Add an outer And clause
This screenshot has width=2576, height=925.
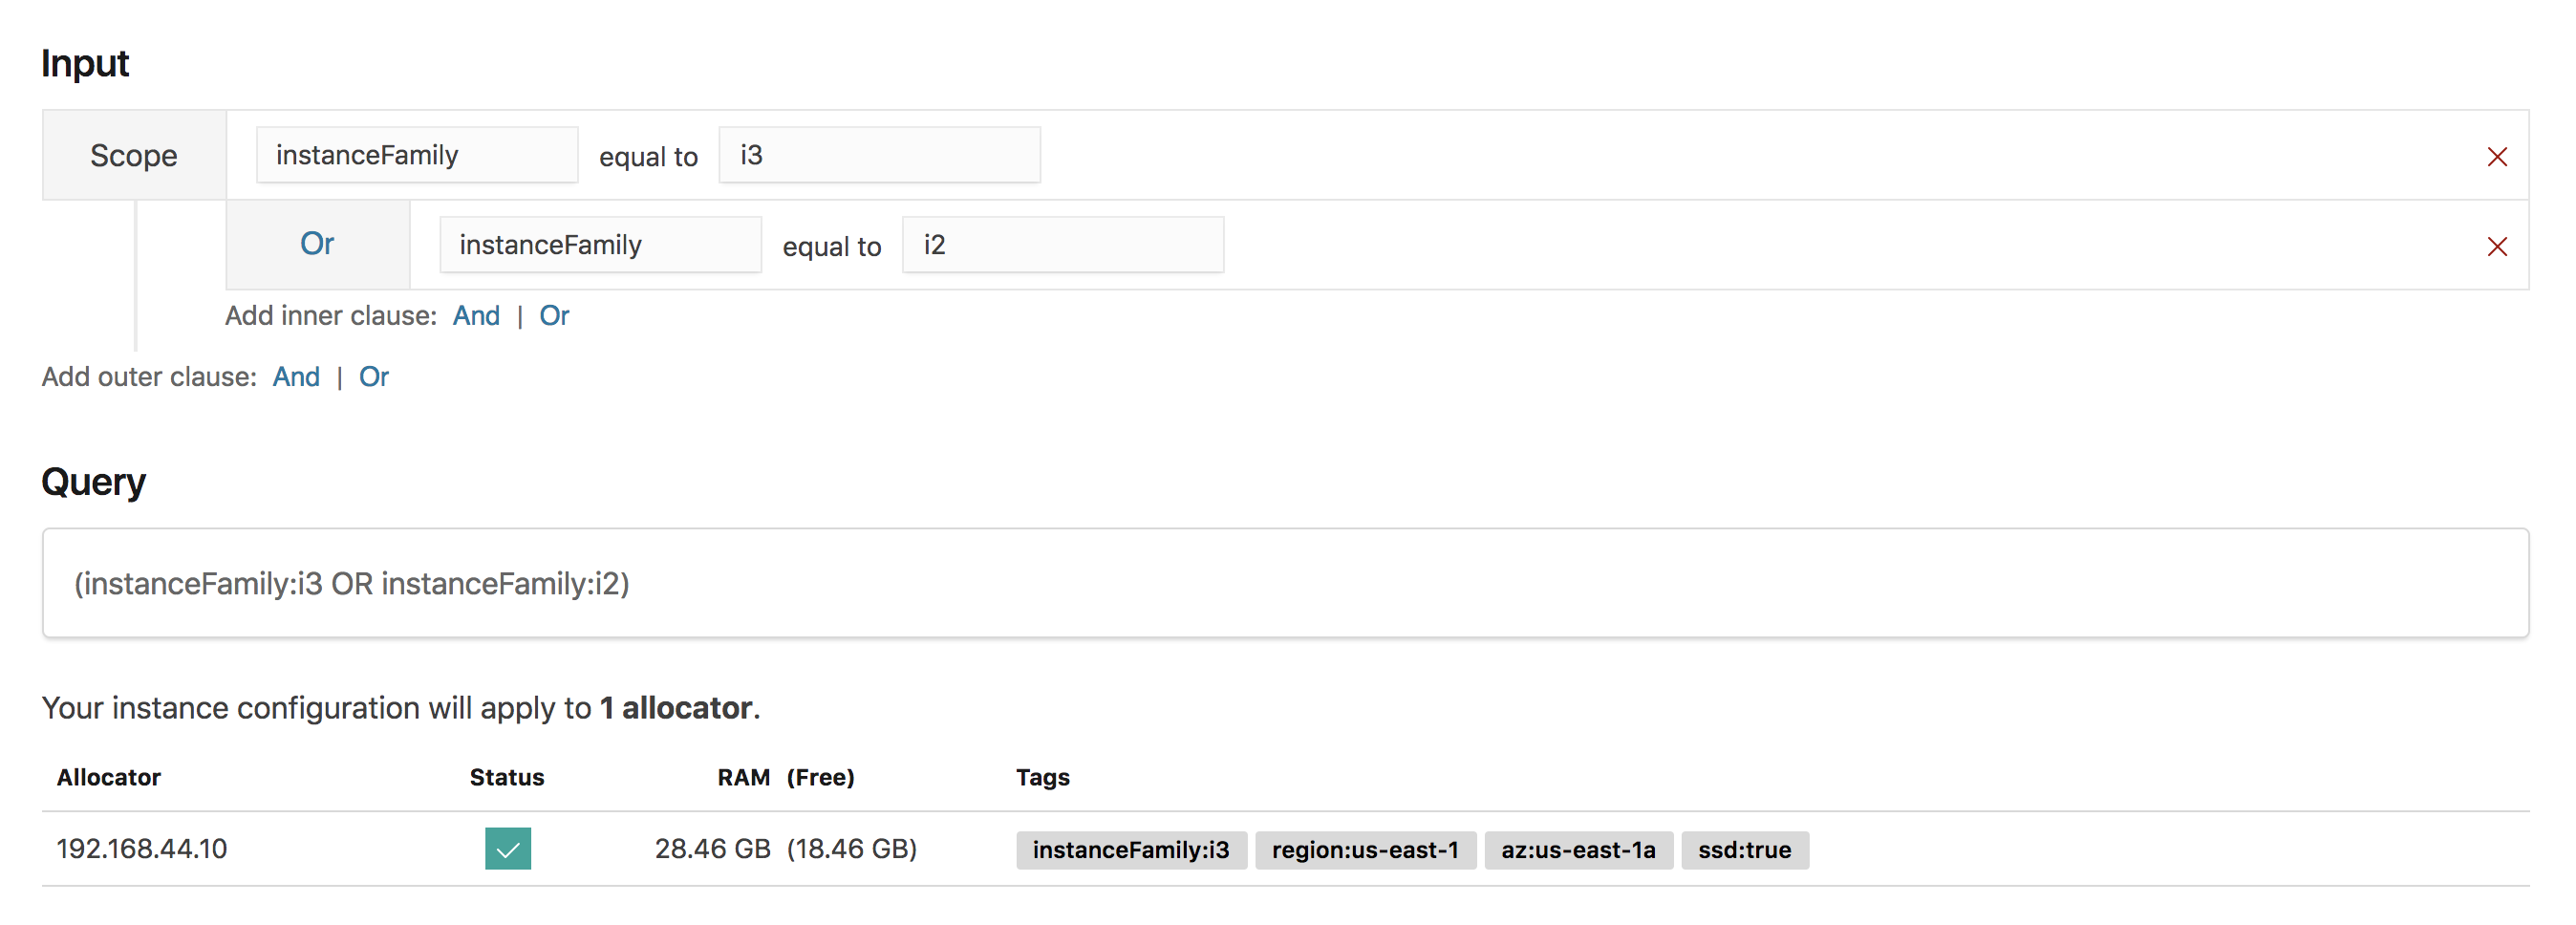[296, 377]
